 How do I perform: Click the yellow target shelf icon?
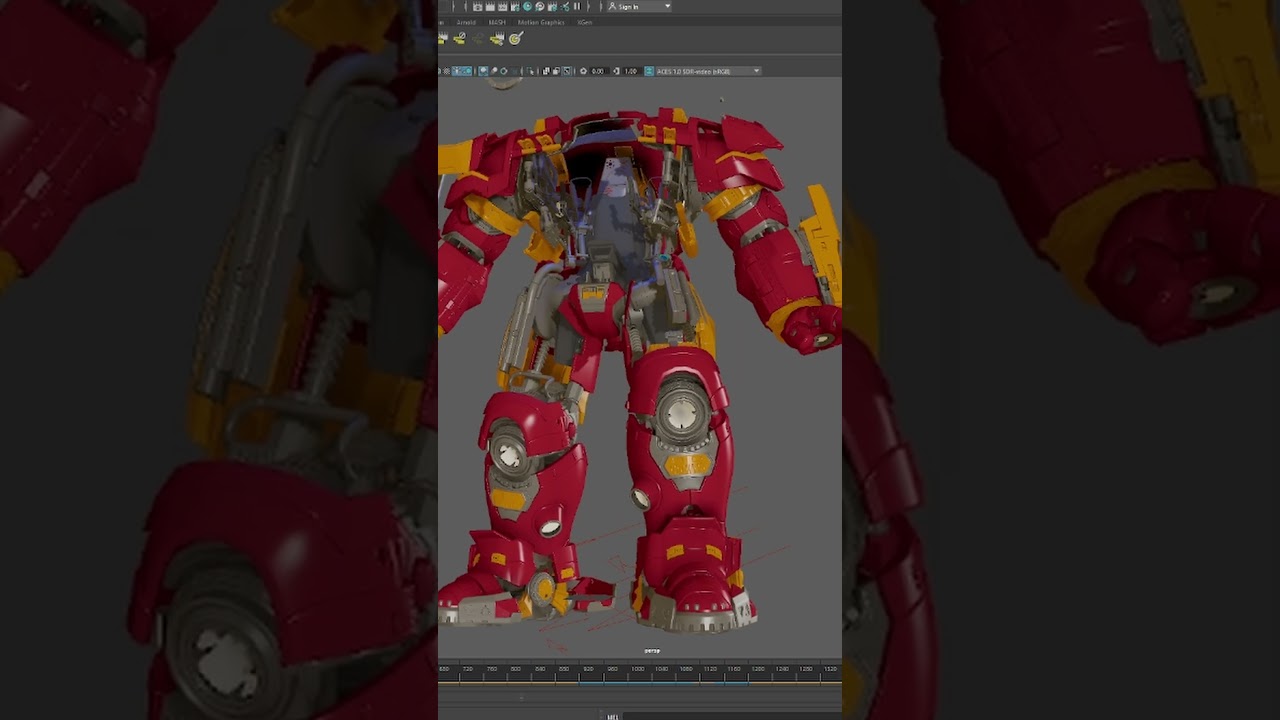click(516, 39)
